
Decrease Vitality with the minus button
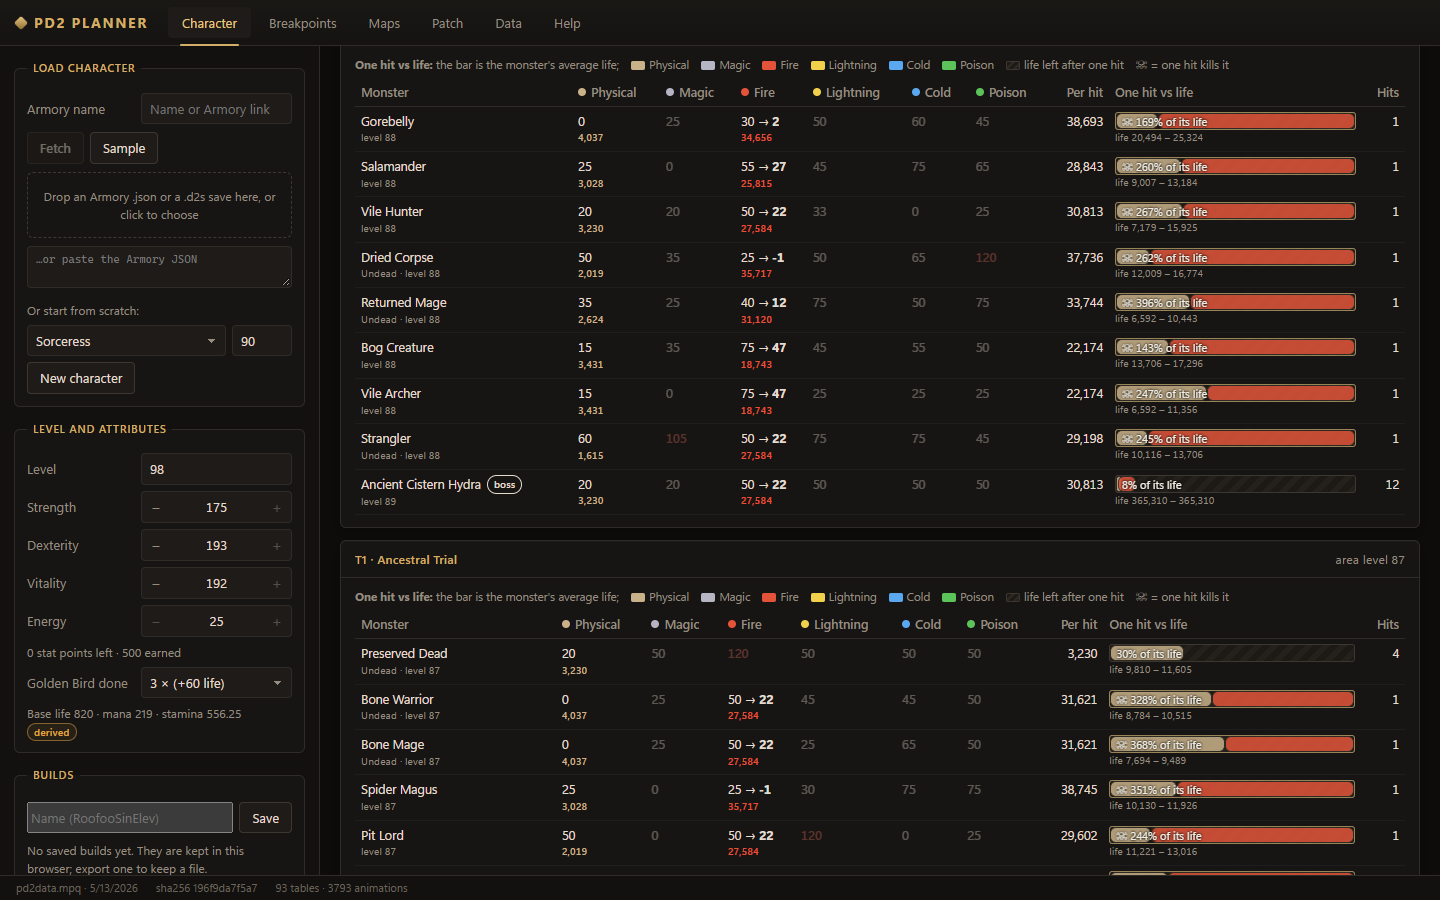click(x=156, y=584)
